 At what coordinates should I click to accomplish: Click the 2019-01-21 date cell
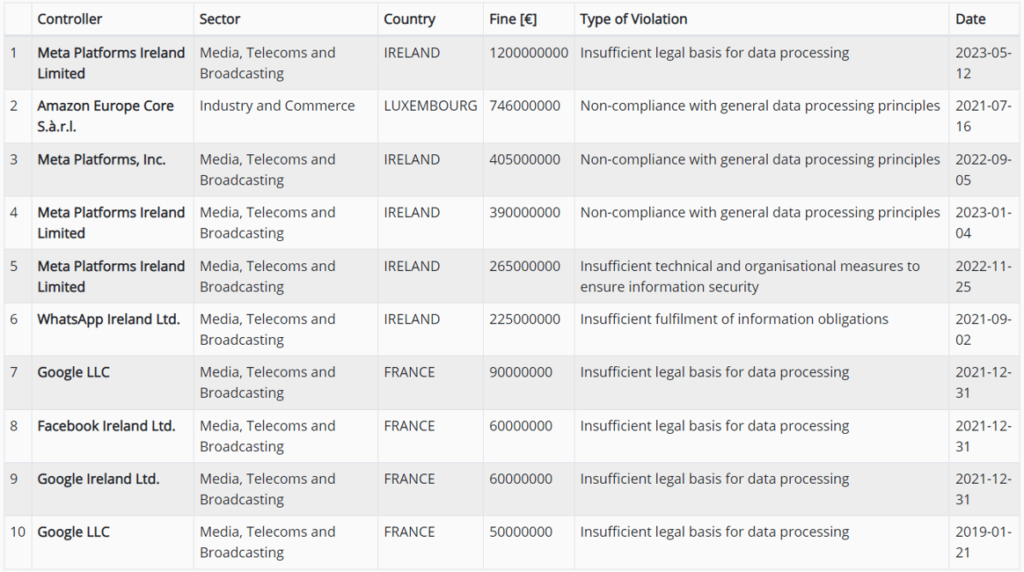983,542
